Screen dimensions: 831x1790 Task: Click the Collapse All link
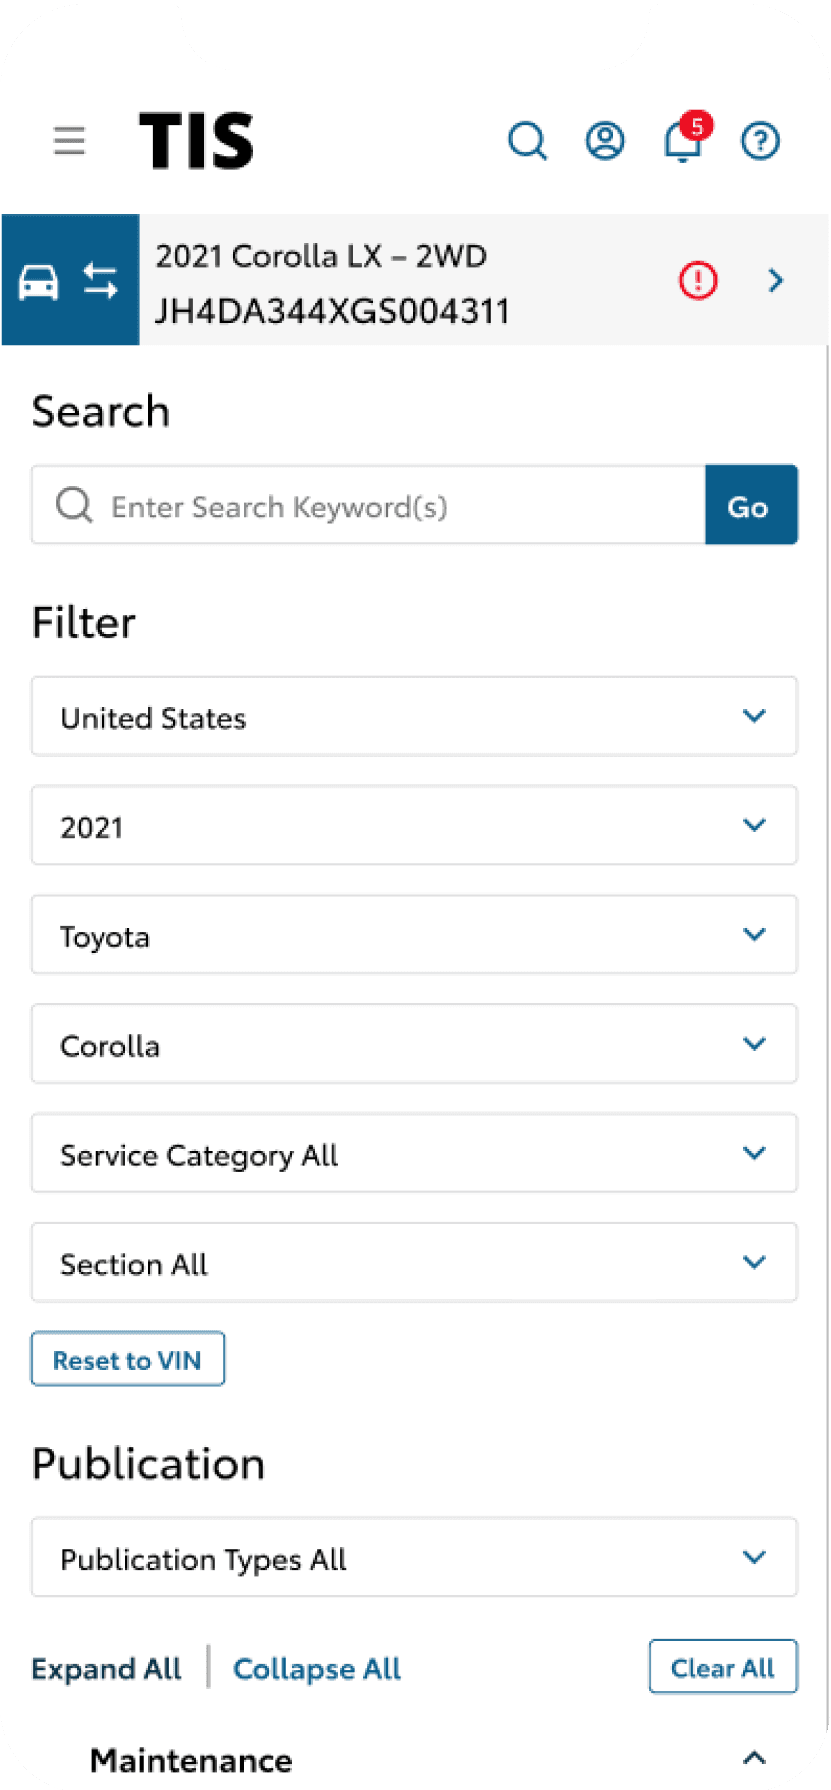316,1668
